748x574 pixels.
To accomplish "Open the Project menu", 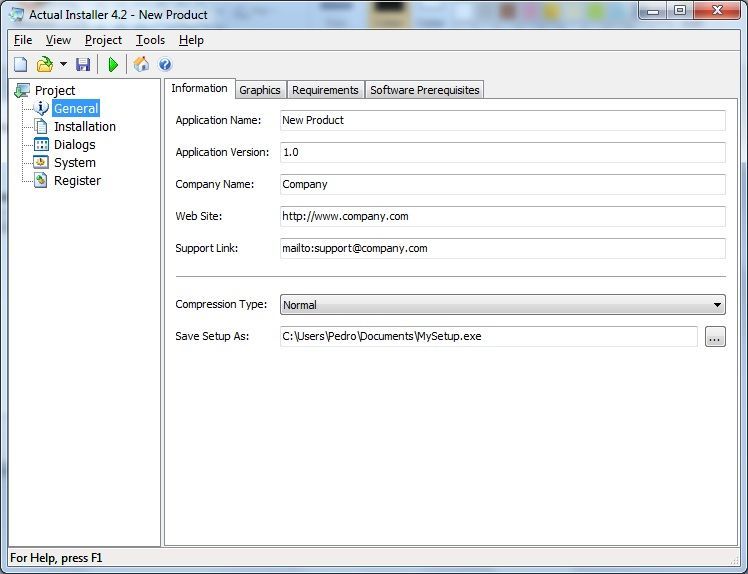I will [103, 40].
